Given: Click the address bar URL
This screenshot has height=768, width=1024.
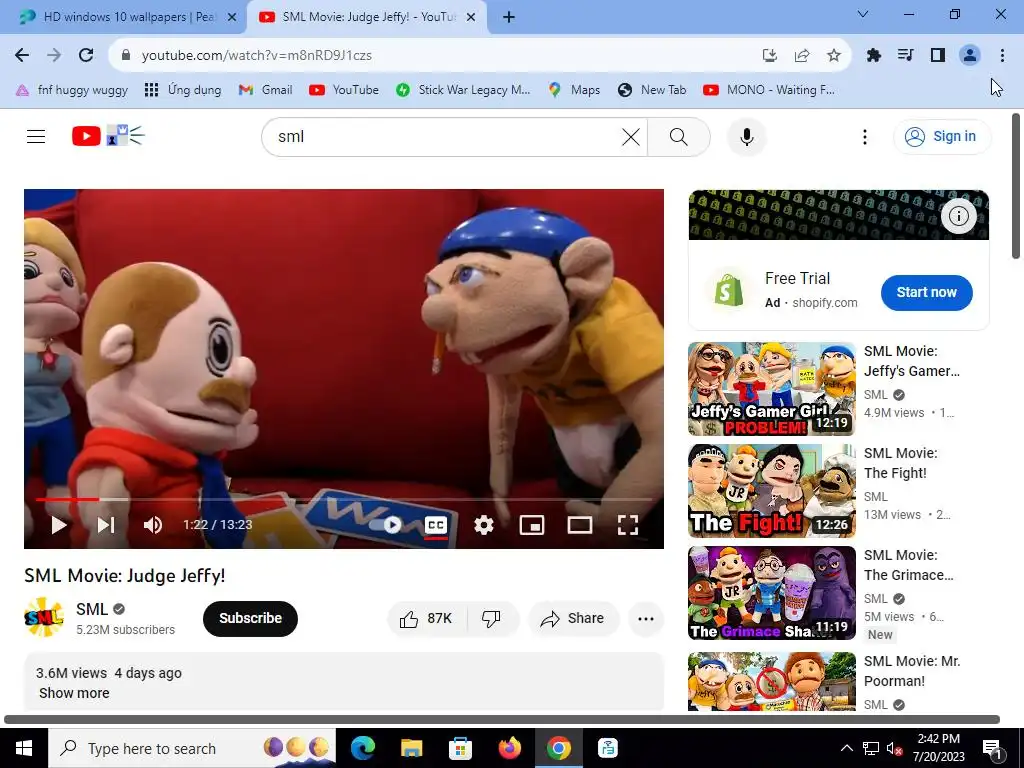Looking at the screenshot, I should pyautogui.click(x=257, y=56).
